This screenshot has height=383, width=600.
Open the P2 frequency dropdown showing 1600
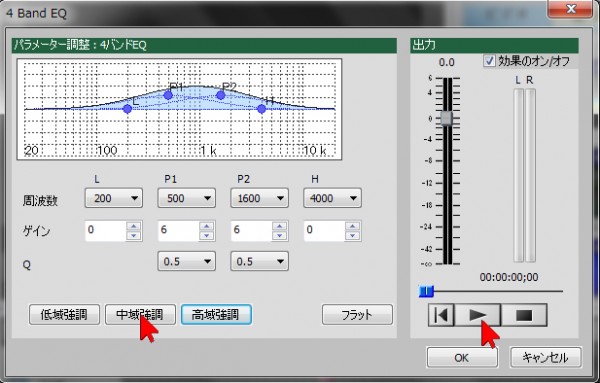click(259, 198)
